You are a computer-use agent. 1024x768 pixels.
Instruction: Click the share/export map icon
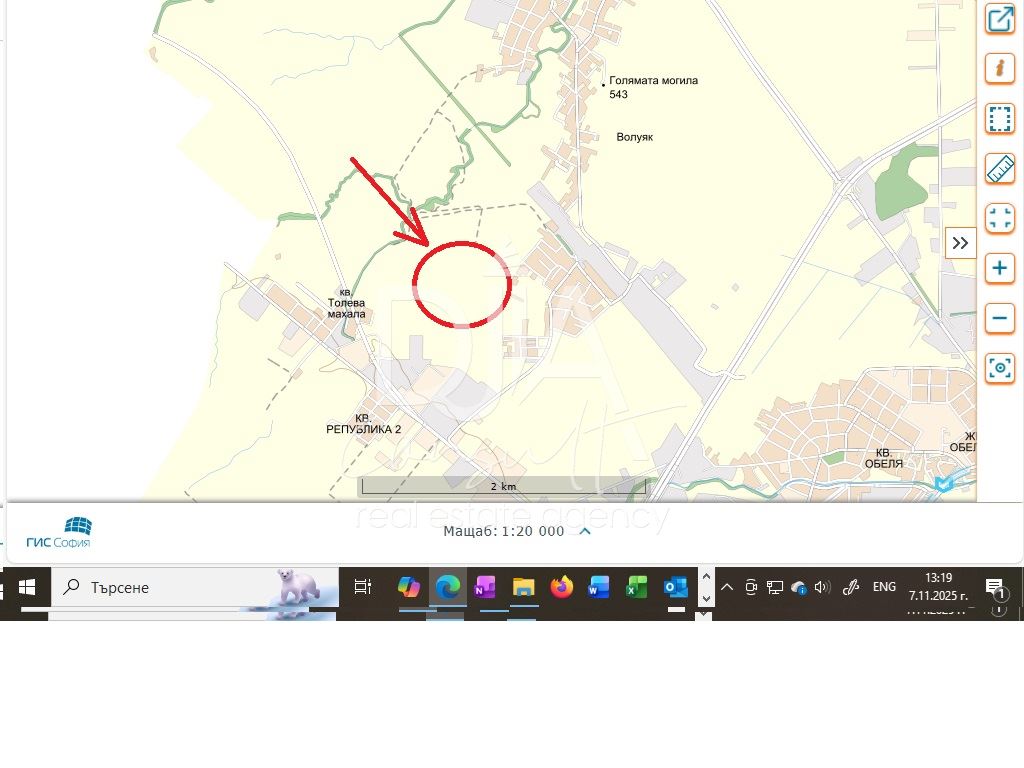click(999, 19)
